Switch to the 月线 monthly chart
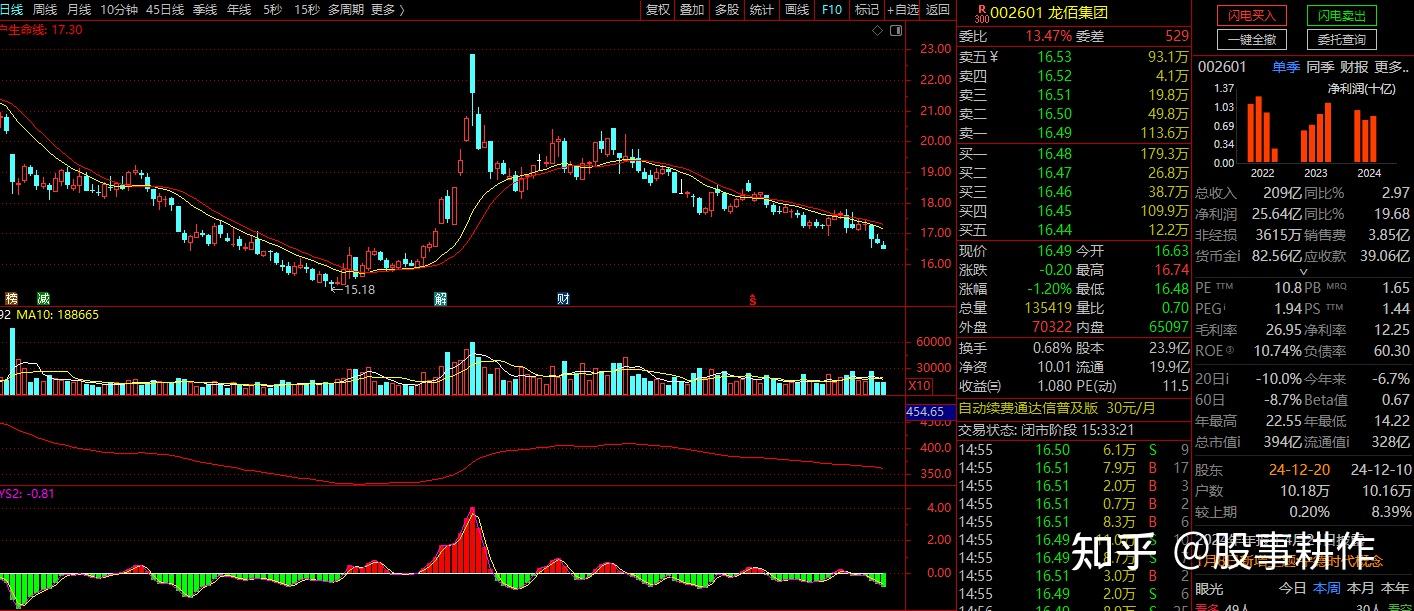 pyautogui.click(x=79, y=10)
